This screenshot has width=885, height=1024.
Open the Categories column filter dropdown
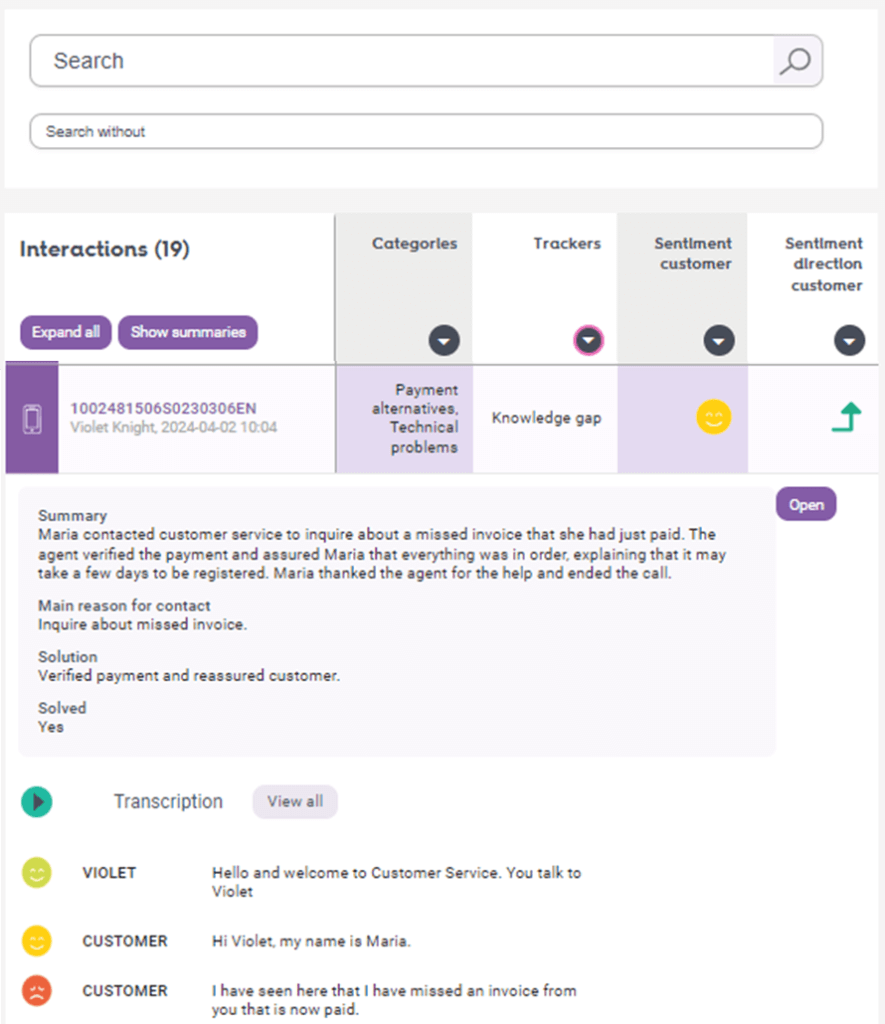click(444, 341)
